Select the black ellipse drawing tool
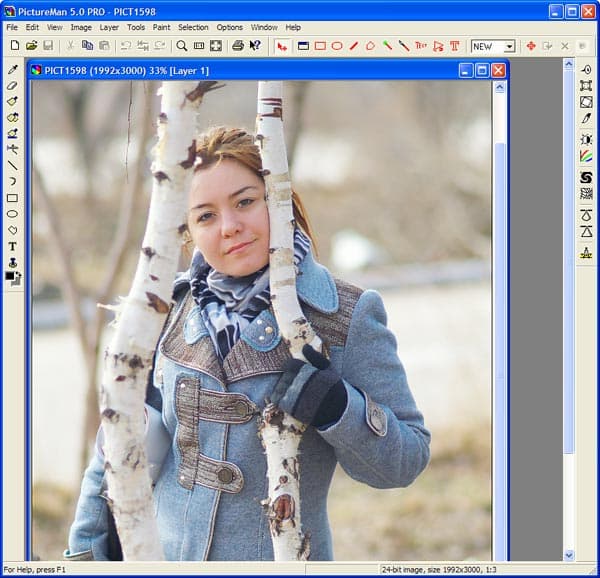Screen dimensions: 600x578 [x=13, y=214]
